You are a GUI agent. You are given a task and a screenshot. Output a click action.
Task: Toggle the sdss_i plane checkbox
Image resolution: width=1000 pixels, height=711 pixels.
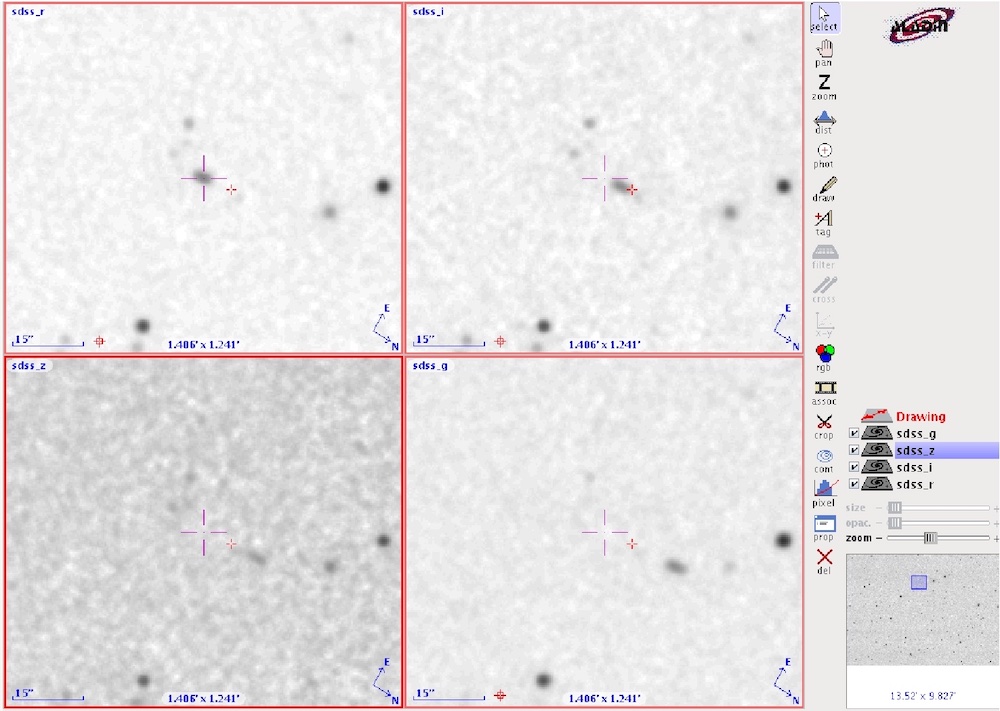click(x=854, y=467)
